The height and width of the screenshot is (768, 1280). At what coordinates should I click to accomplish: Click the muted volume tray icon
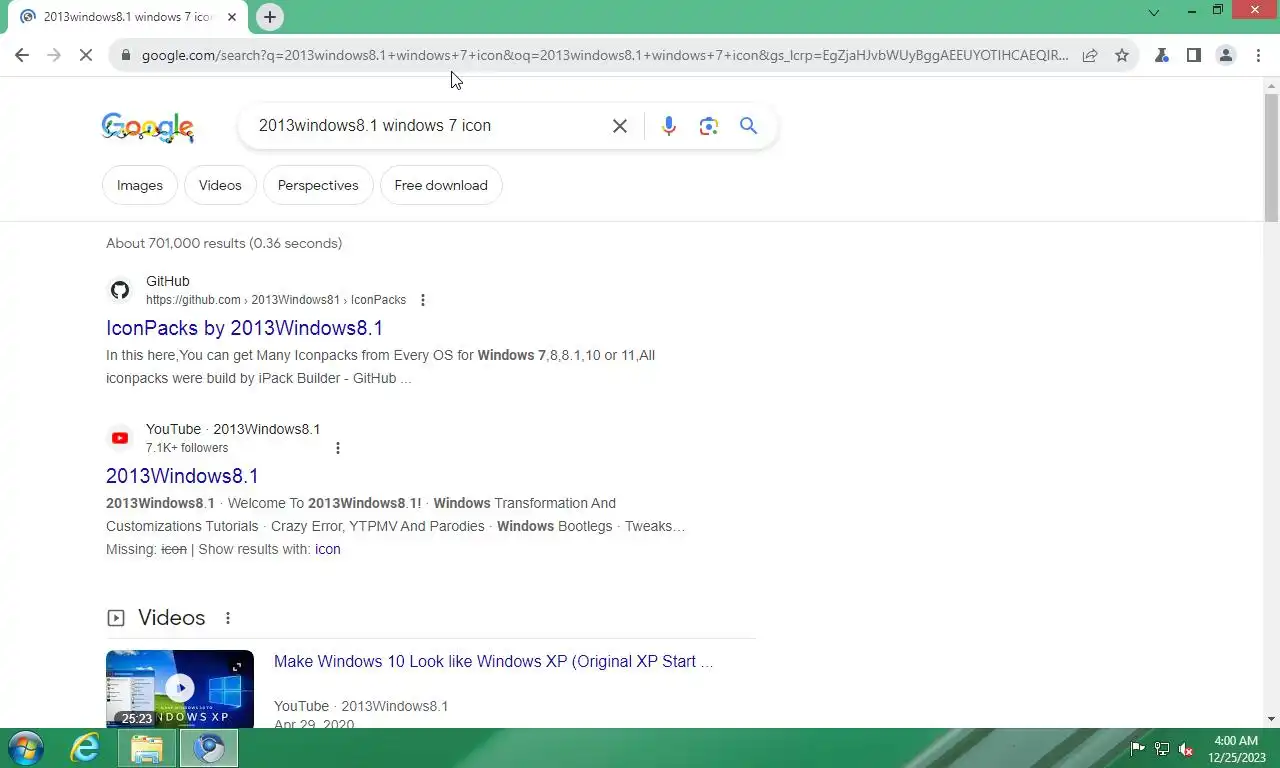(1186, 749)
